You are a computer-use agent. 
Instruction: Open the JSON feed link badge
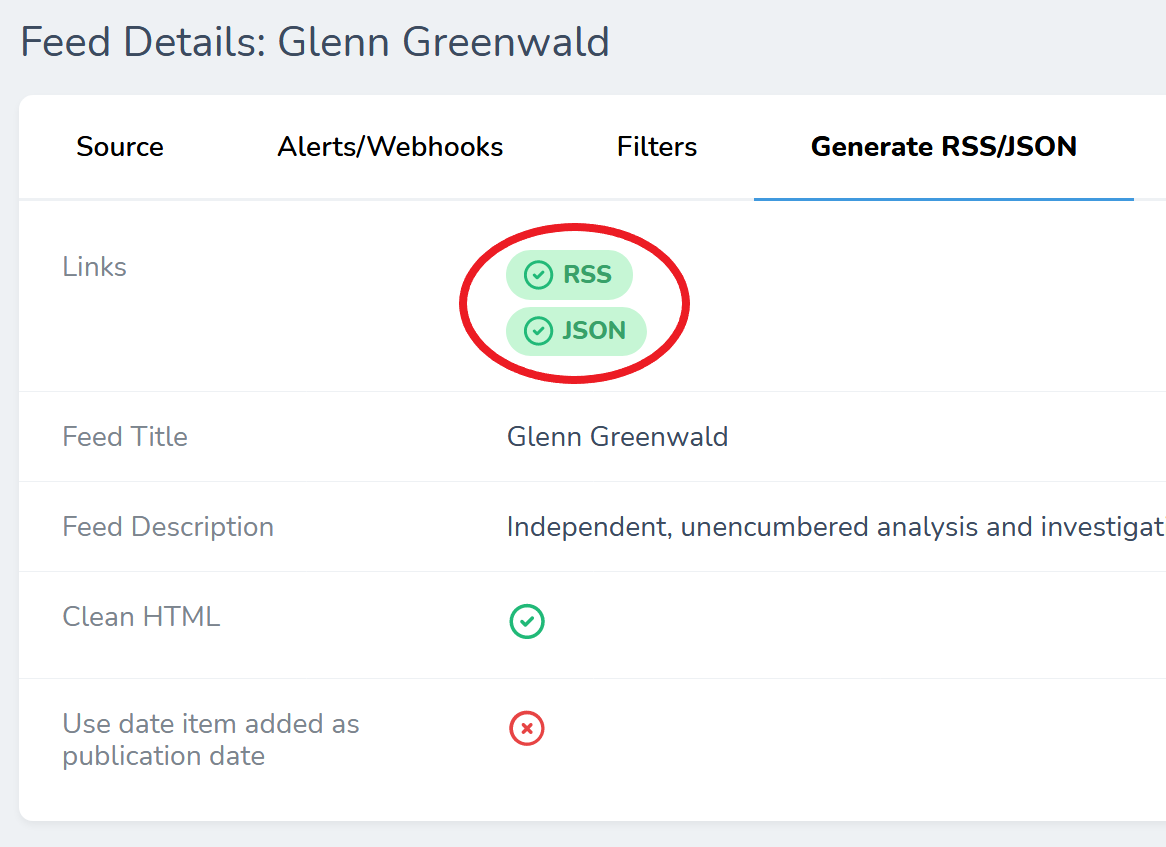(576, 330)
